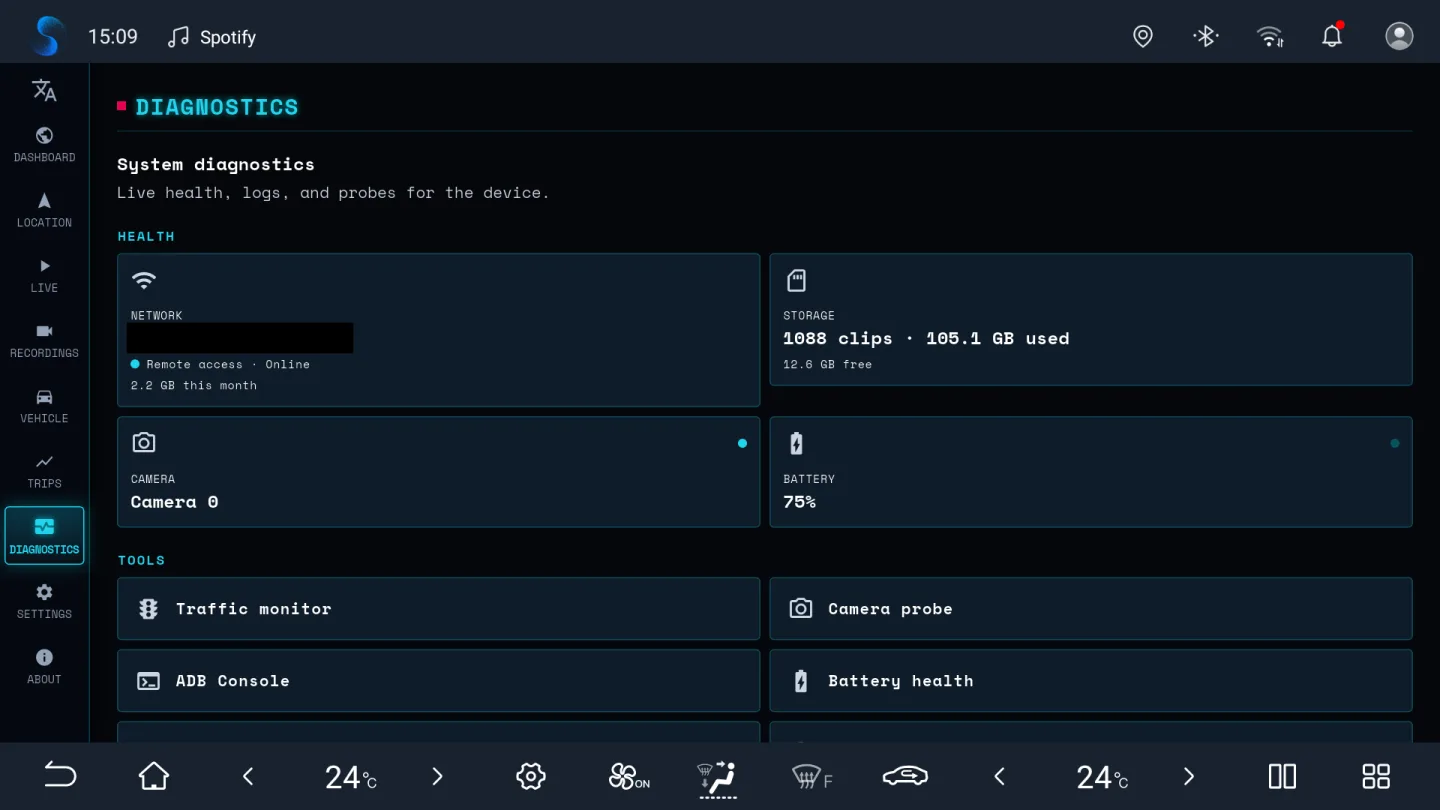Image resolution: width=1440 pixels, height=810 pixels.
Task: Click the Wi-Fi icon in Network card
Action: point(144,281)
